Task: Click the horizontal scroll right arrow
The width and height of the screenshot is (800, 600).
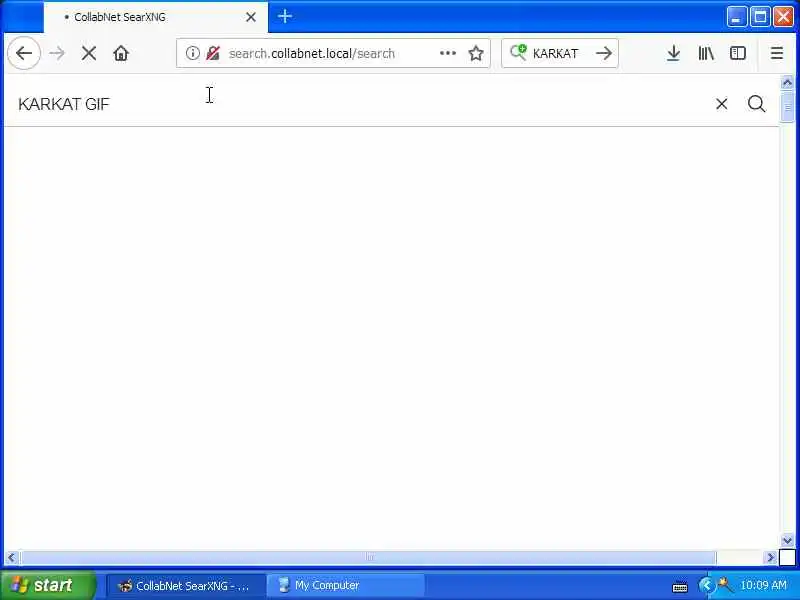Action: coord(770,557)
